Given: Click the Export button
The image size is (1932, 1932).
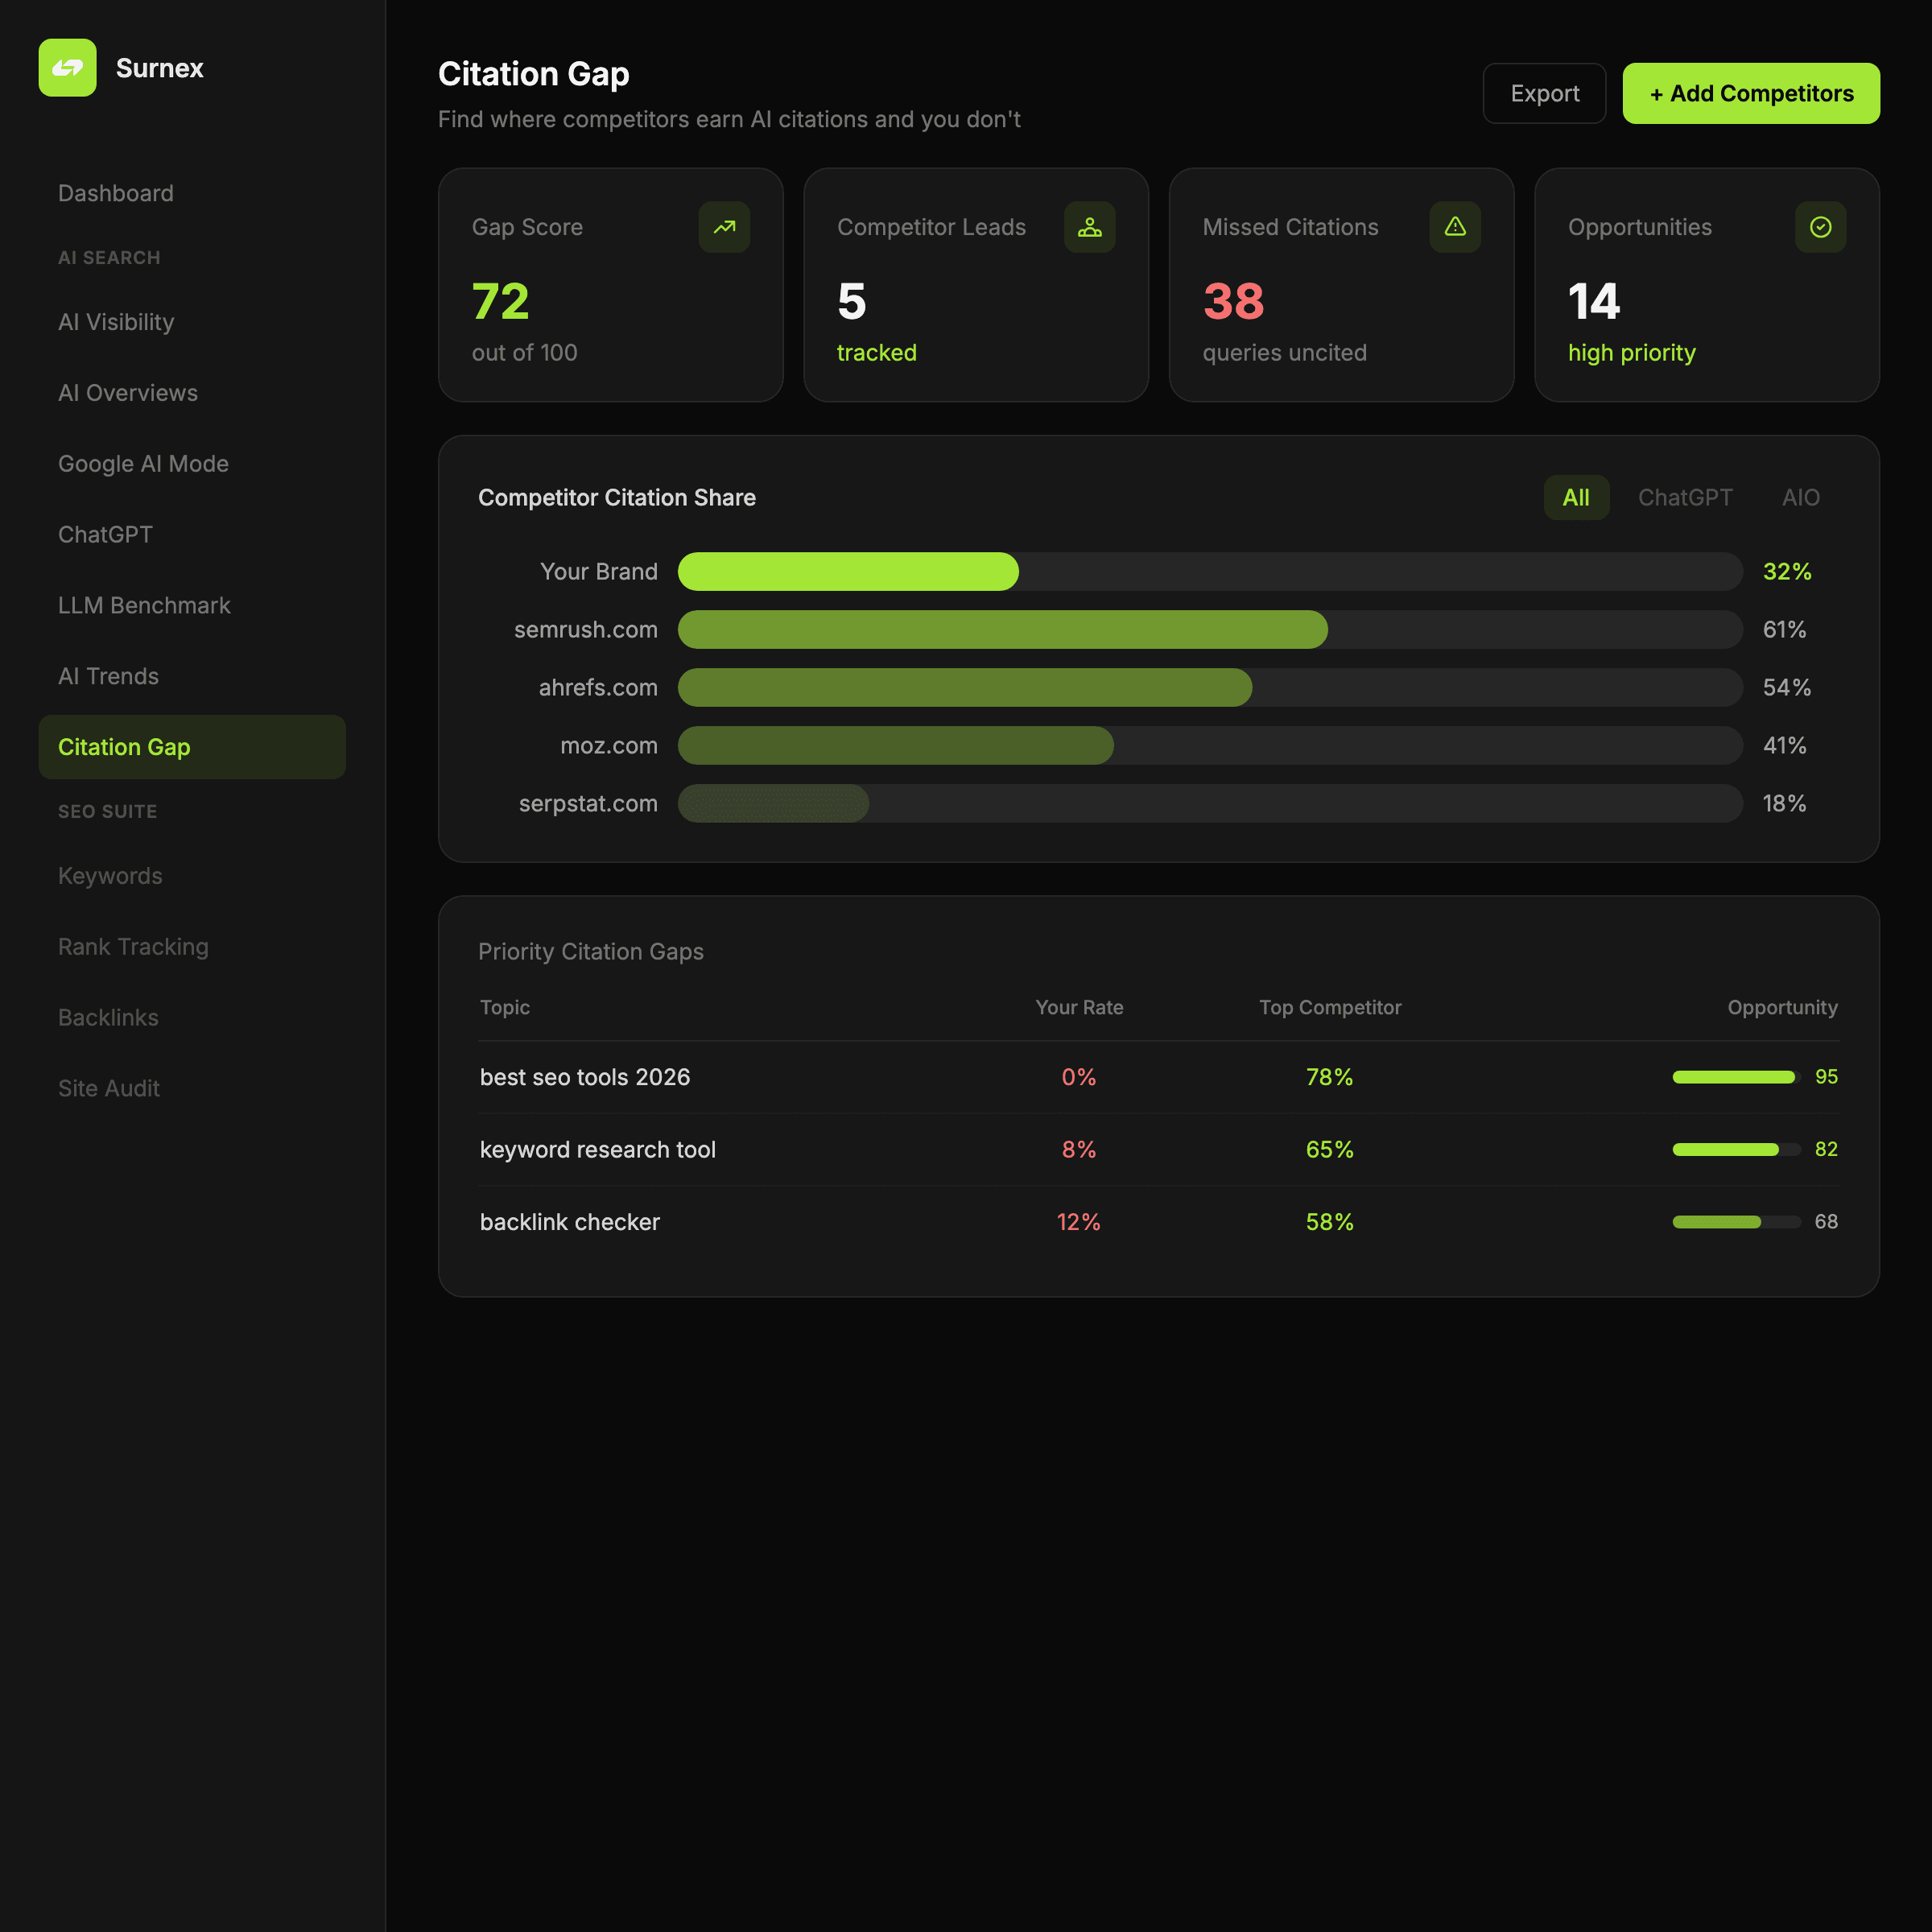Looking at the screenshot, I should click(1544, 93).
